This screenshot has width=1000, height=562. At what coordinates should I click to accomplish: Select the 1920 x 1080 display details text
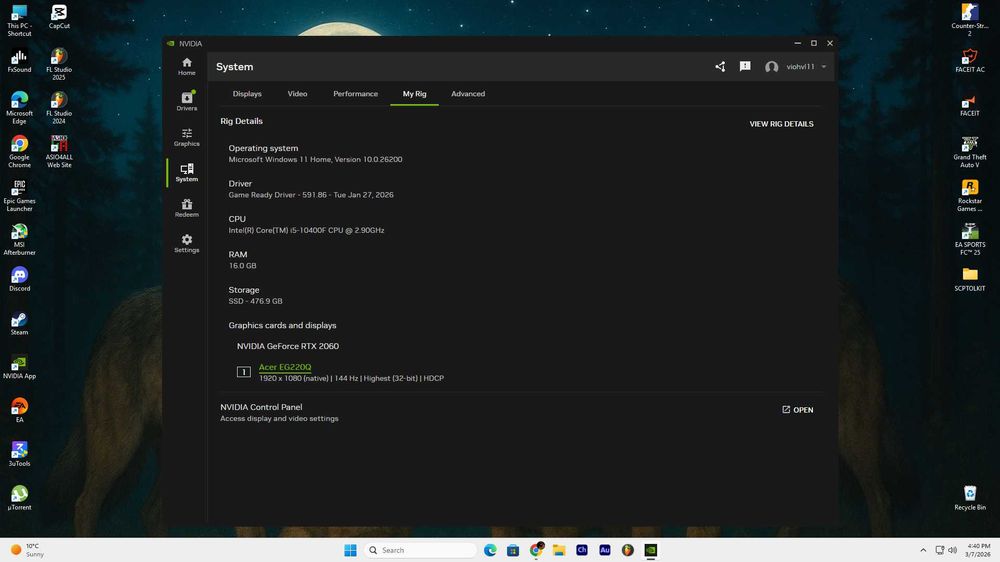pos(351,378)
